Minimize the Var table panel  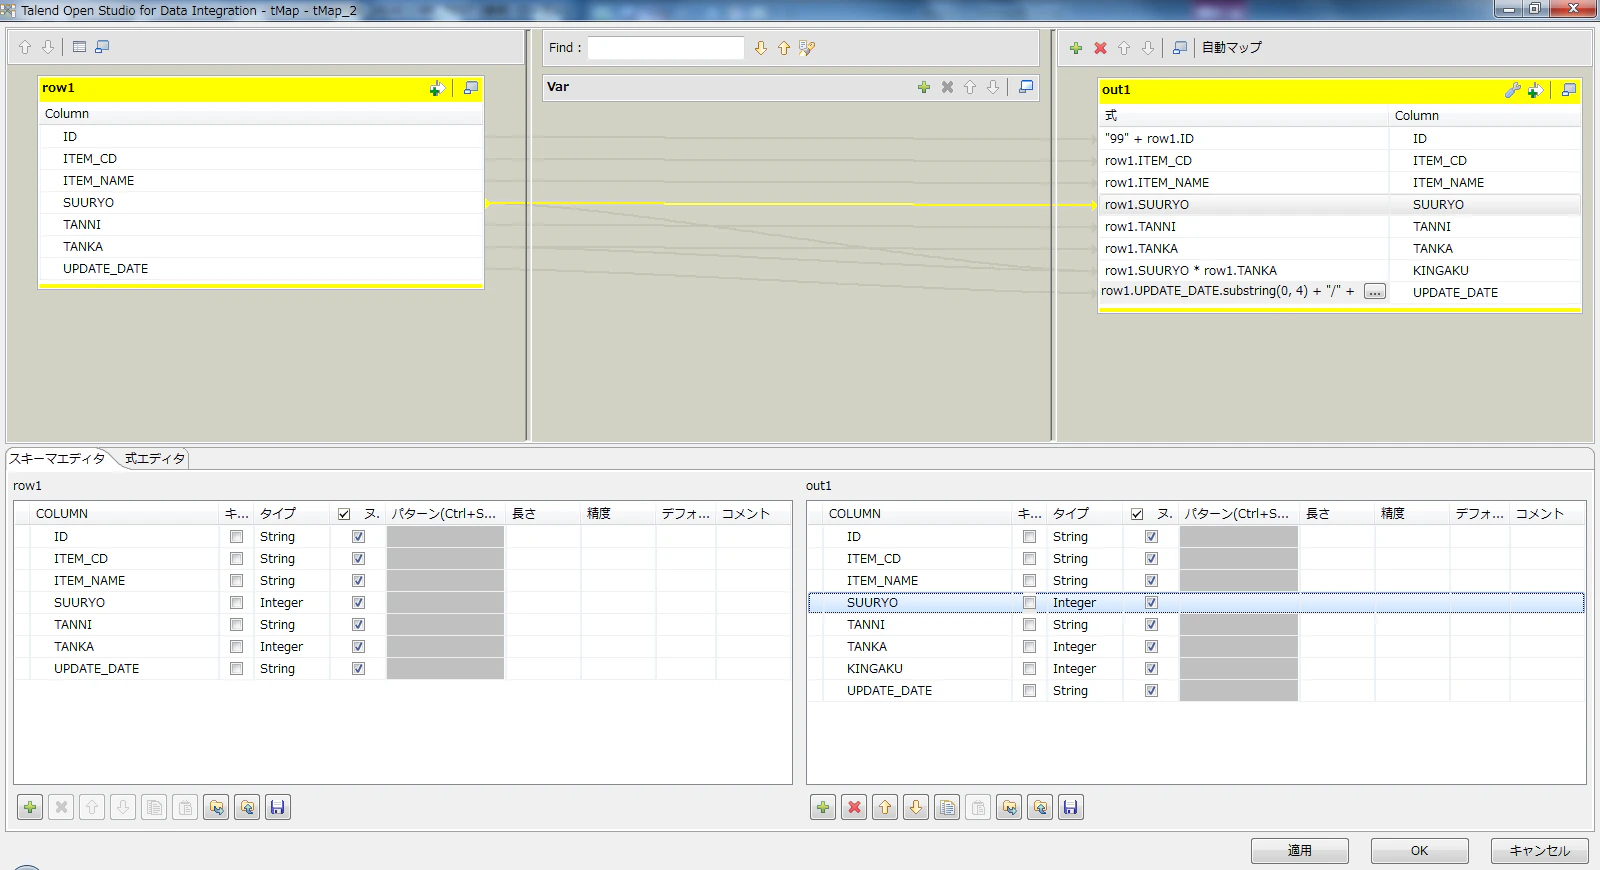click(1026, 87)
